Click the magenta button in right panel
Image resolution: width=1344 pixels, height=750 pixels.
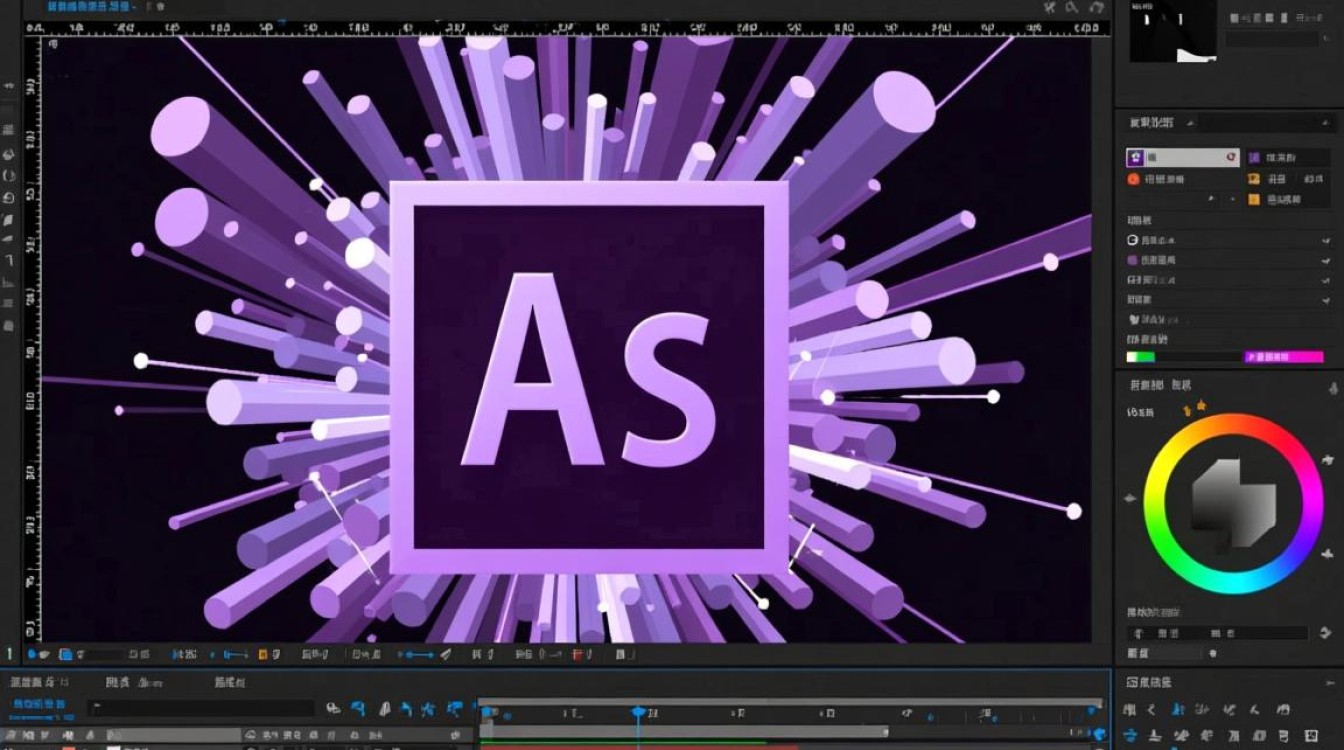1283,357
